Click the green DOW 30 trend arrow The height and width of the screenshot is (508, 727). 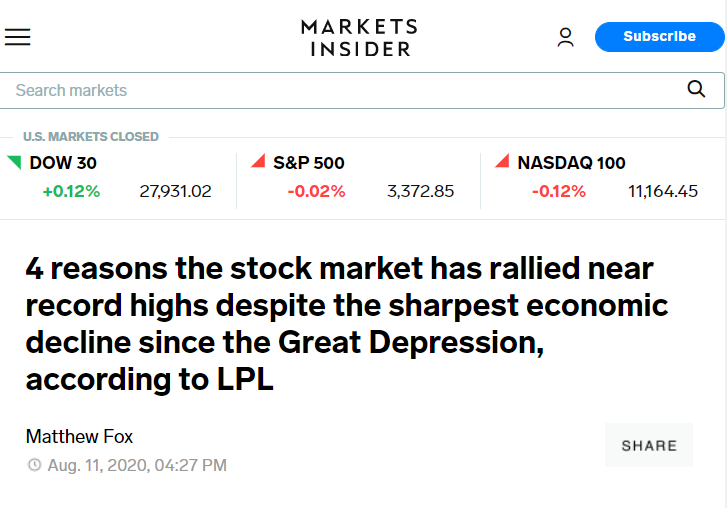tap(14, 162)
